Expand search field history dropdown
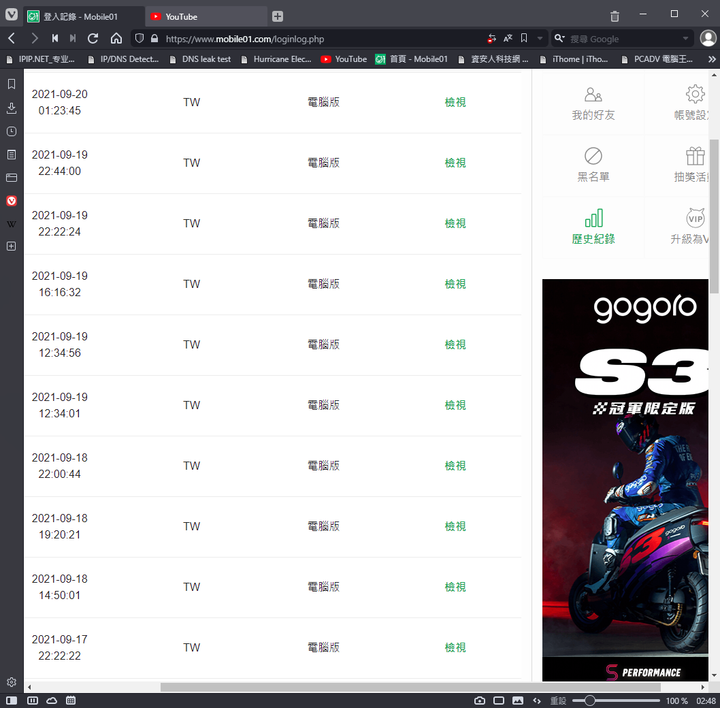The image size is (720, 708). coord(686,39)
